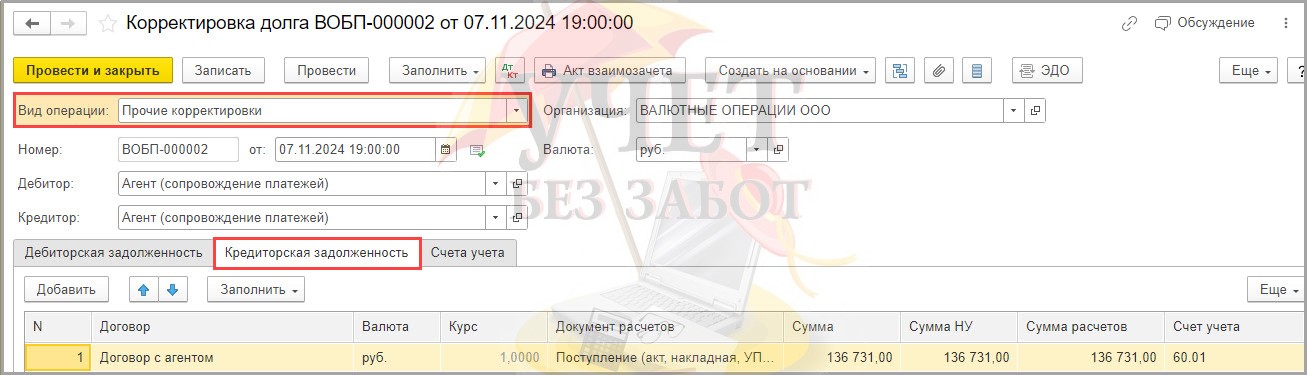Expand the Вид операции dropdown
This screenshot has height=375, width=1307.
click(x=517, y=111)
